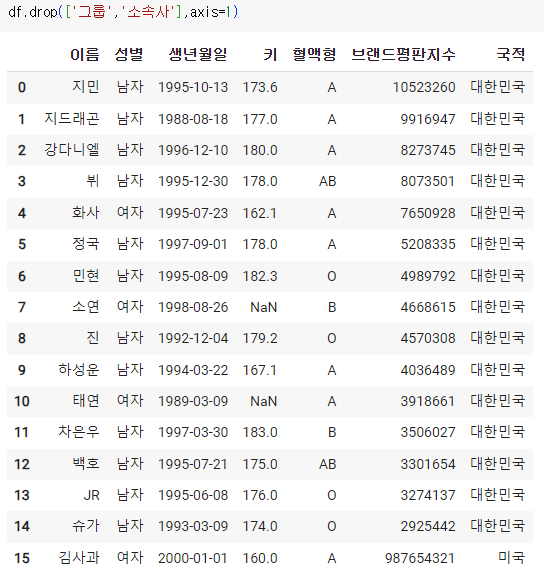Viewport: 544px width, 580px height.
Task: Click the NaN height in 소연's row
Action: point(264,307)
